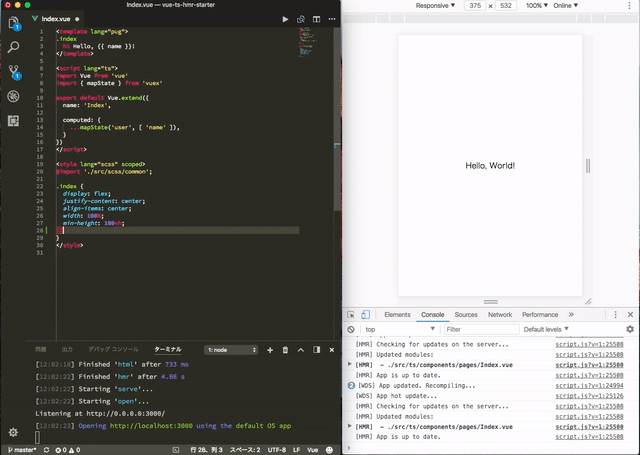Click the 行 28 cursor position indicator

tap(207, 450)
